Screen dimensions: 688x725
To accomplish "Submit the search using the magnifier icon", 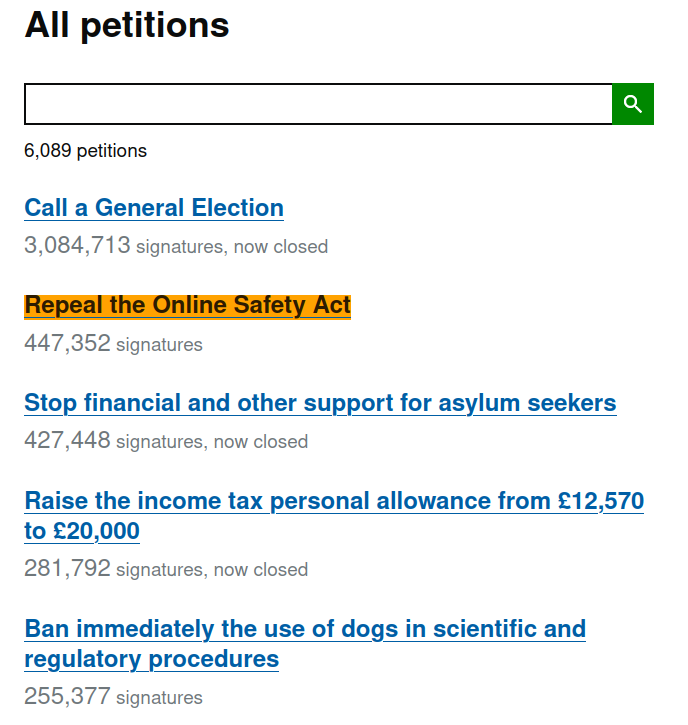I will 633,104.
